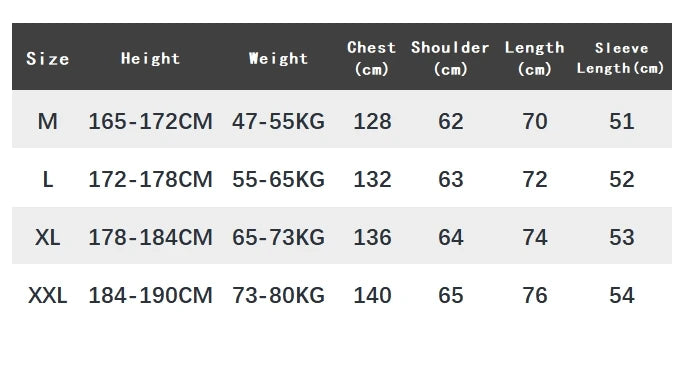Click the 55-65KG weight value
Viewport: 687px width, 365px height.
pos(278,179)
